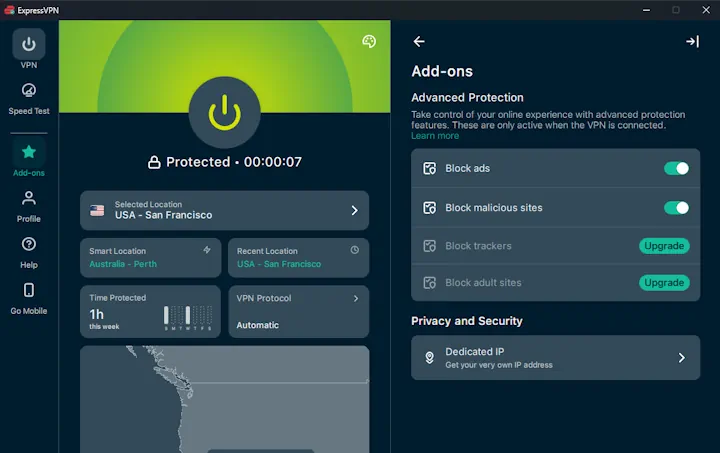Open the Help section
This screenshot has height=453, width=720.
[28, 252]
